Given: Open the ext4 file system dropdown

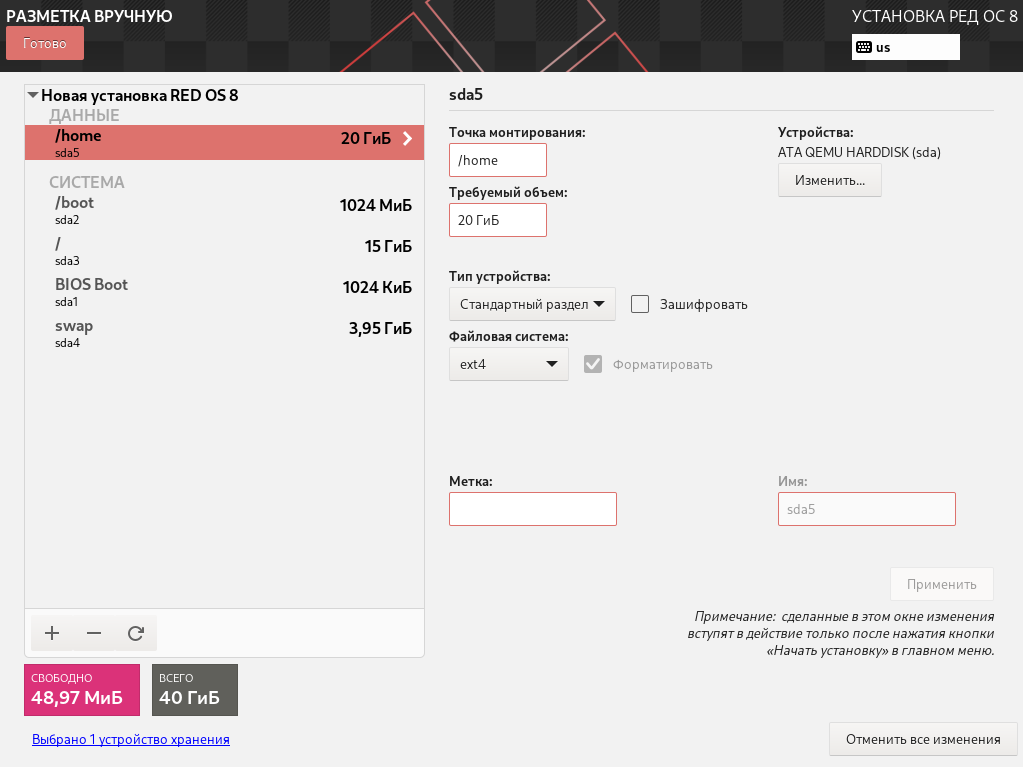Looking at the screenshot, I should pyautogui.click(x=509, y=364).
